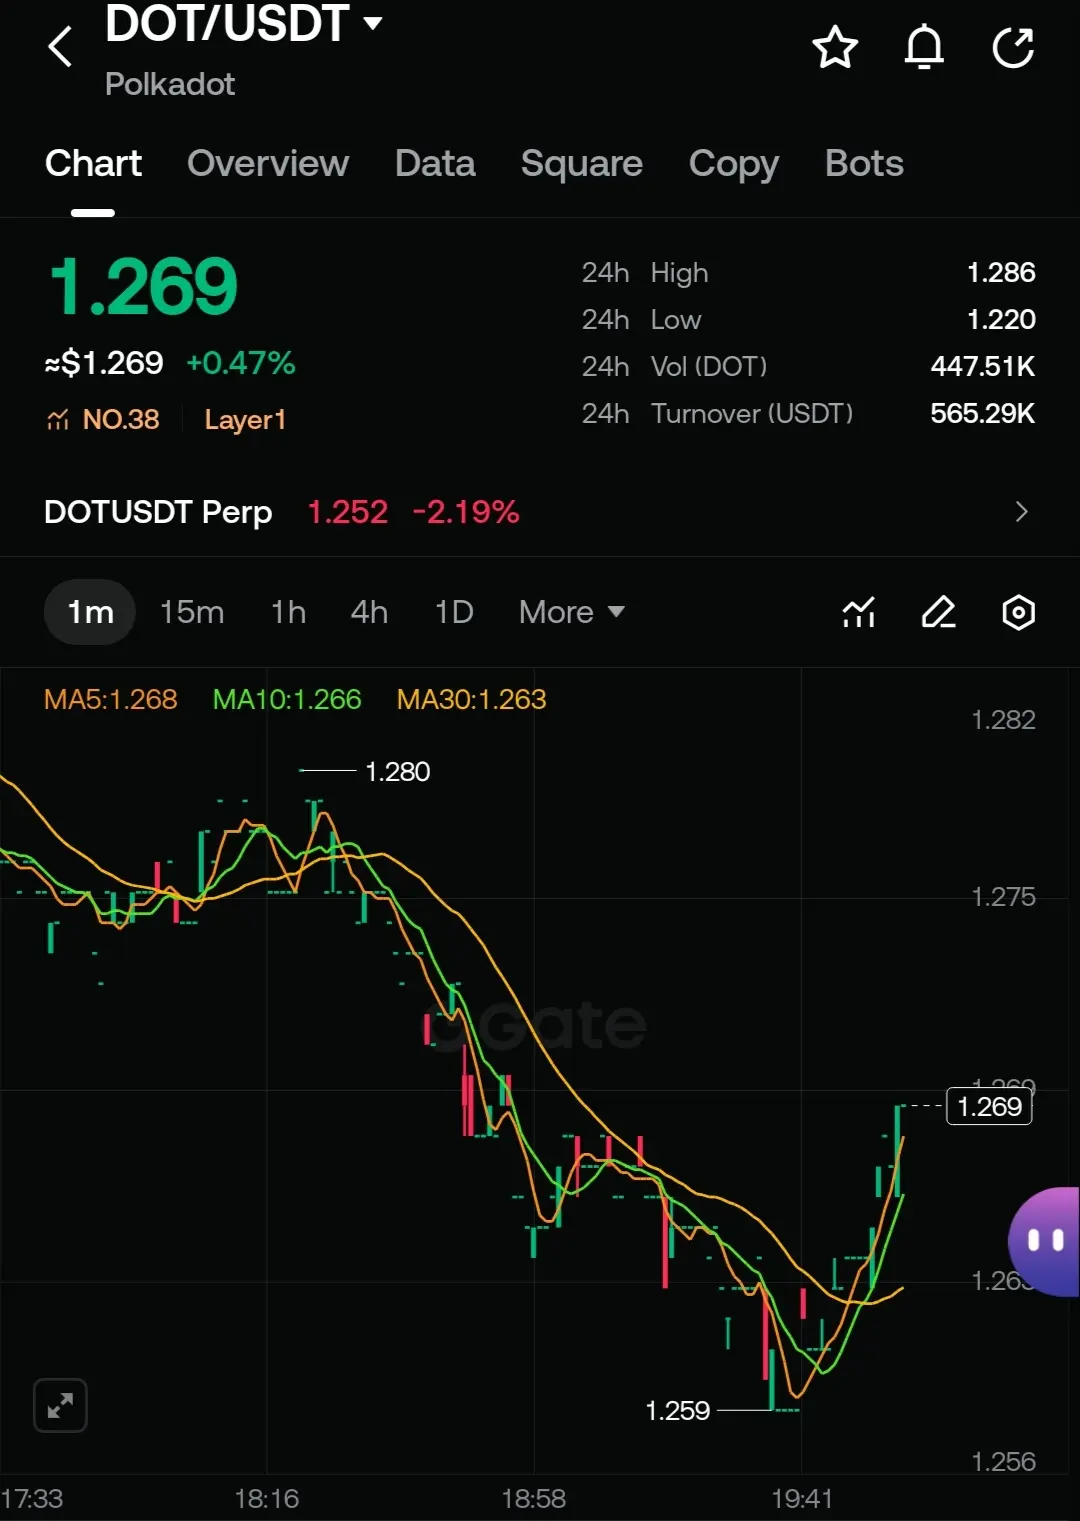Viewport: 1080px width, 1521px height.
Task: Tap MA30:1.263 indicator label
Action: (x=472, y=699)
